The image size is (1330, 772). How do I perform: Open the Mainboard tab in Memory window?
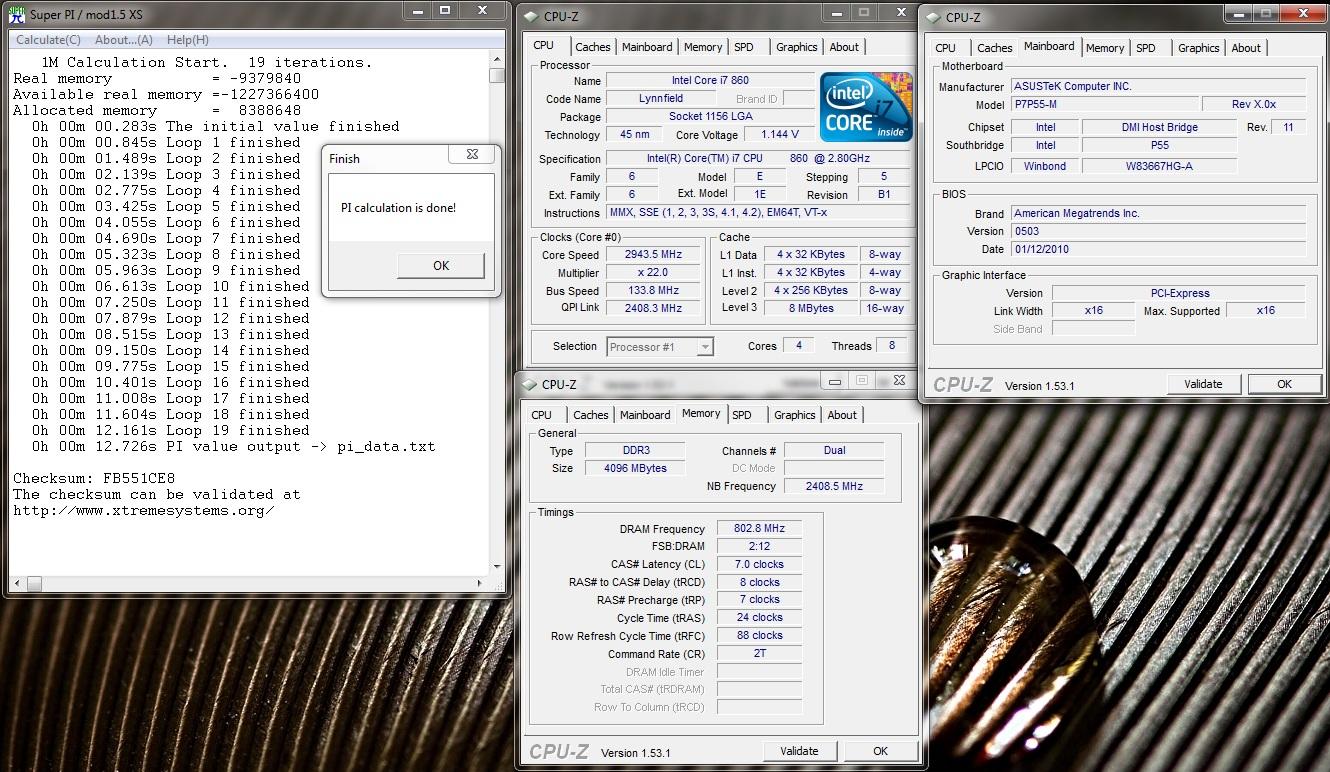pyautogui.click(x=645, y=415)
